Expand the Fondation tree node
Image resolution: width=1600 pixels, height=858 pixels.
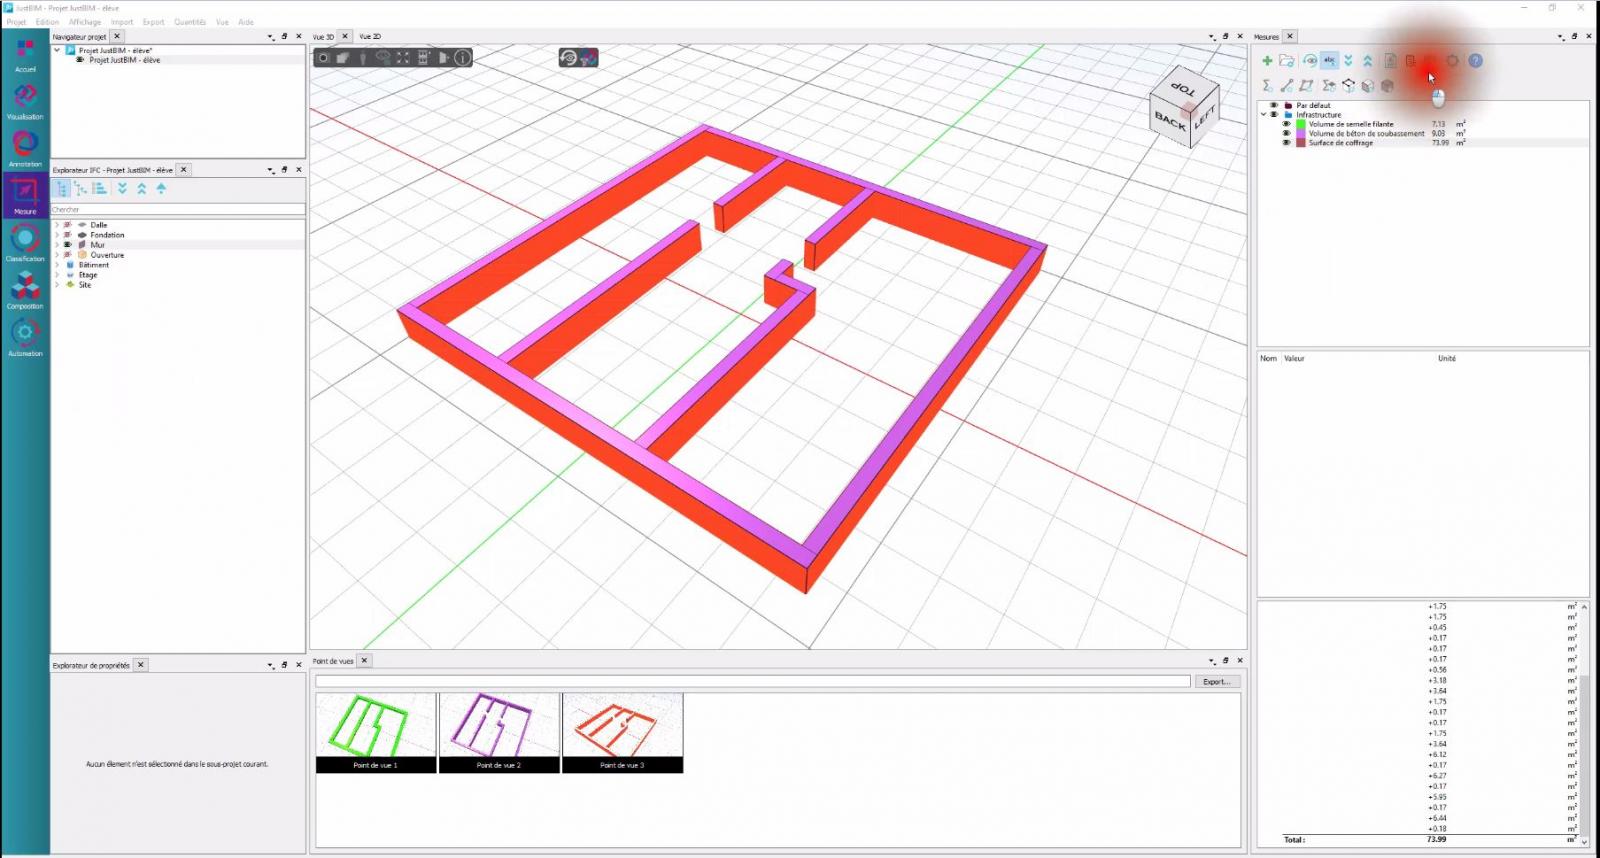(57, 235)
